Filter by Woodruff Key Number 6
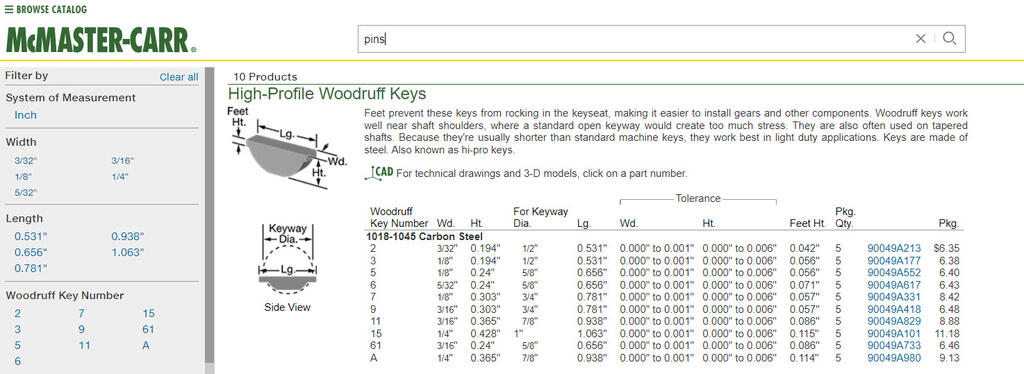 pos(18,362)
